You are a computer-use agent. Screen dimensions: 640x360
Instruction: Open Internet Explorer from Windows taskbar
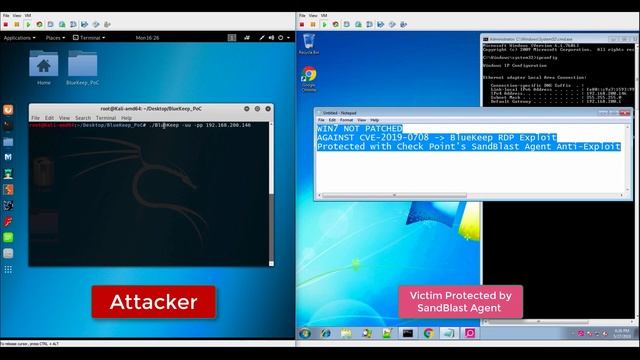(326, 333)
